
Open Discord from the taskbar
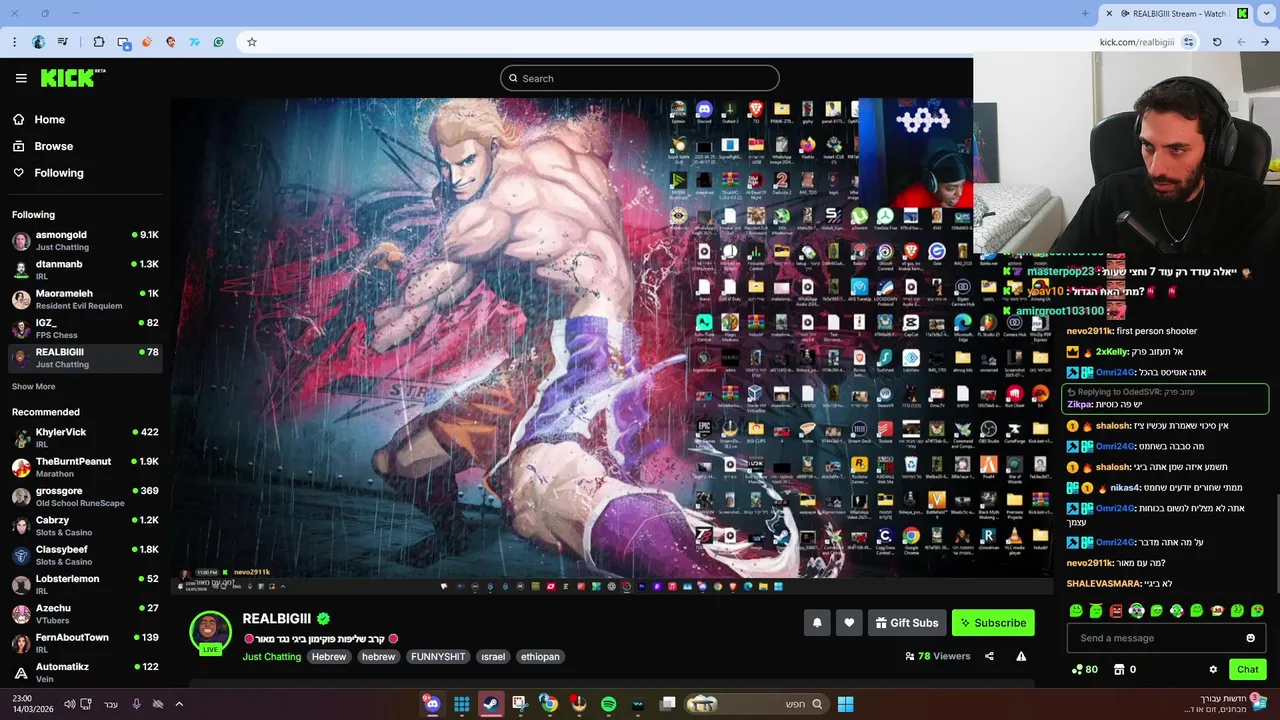[x=432, y=704]
